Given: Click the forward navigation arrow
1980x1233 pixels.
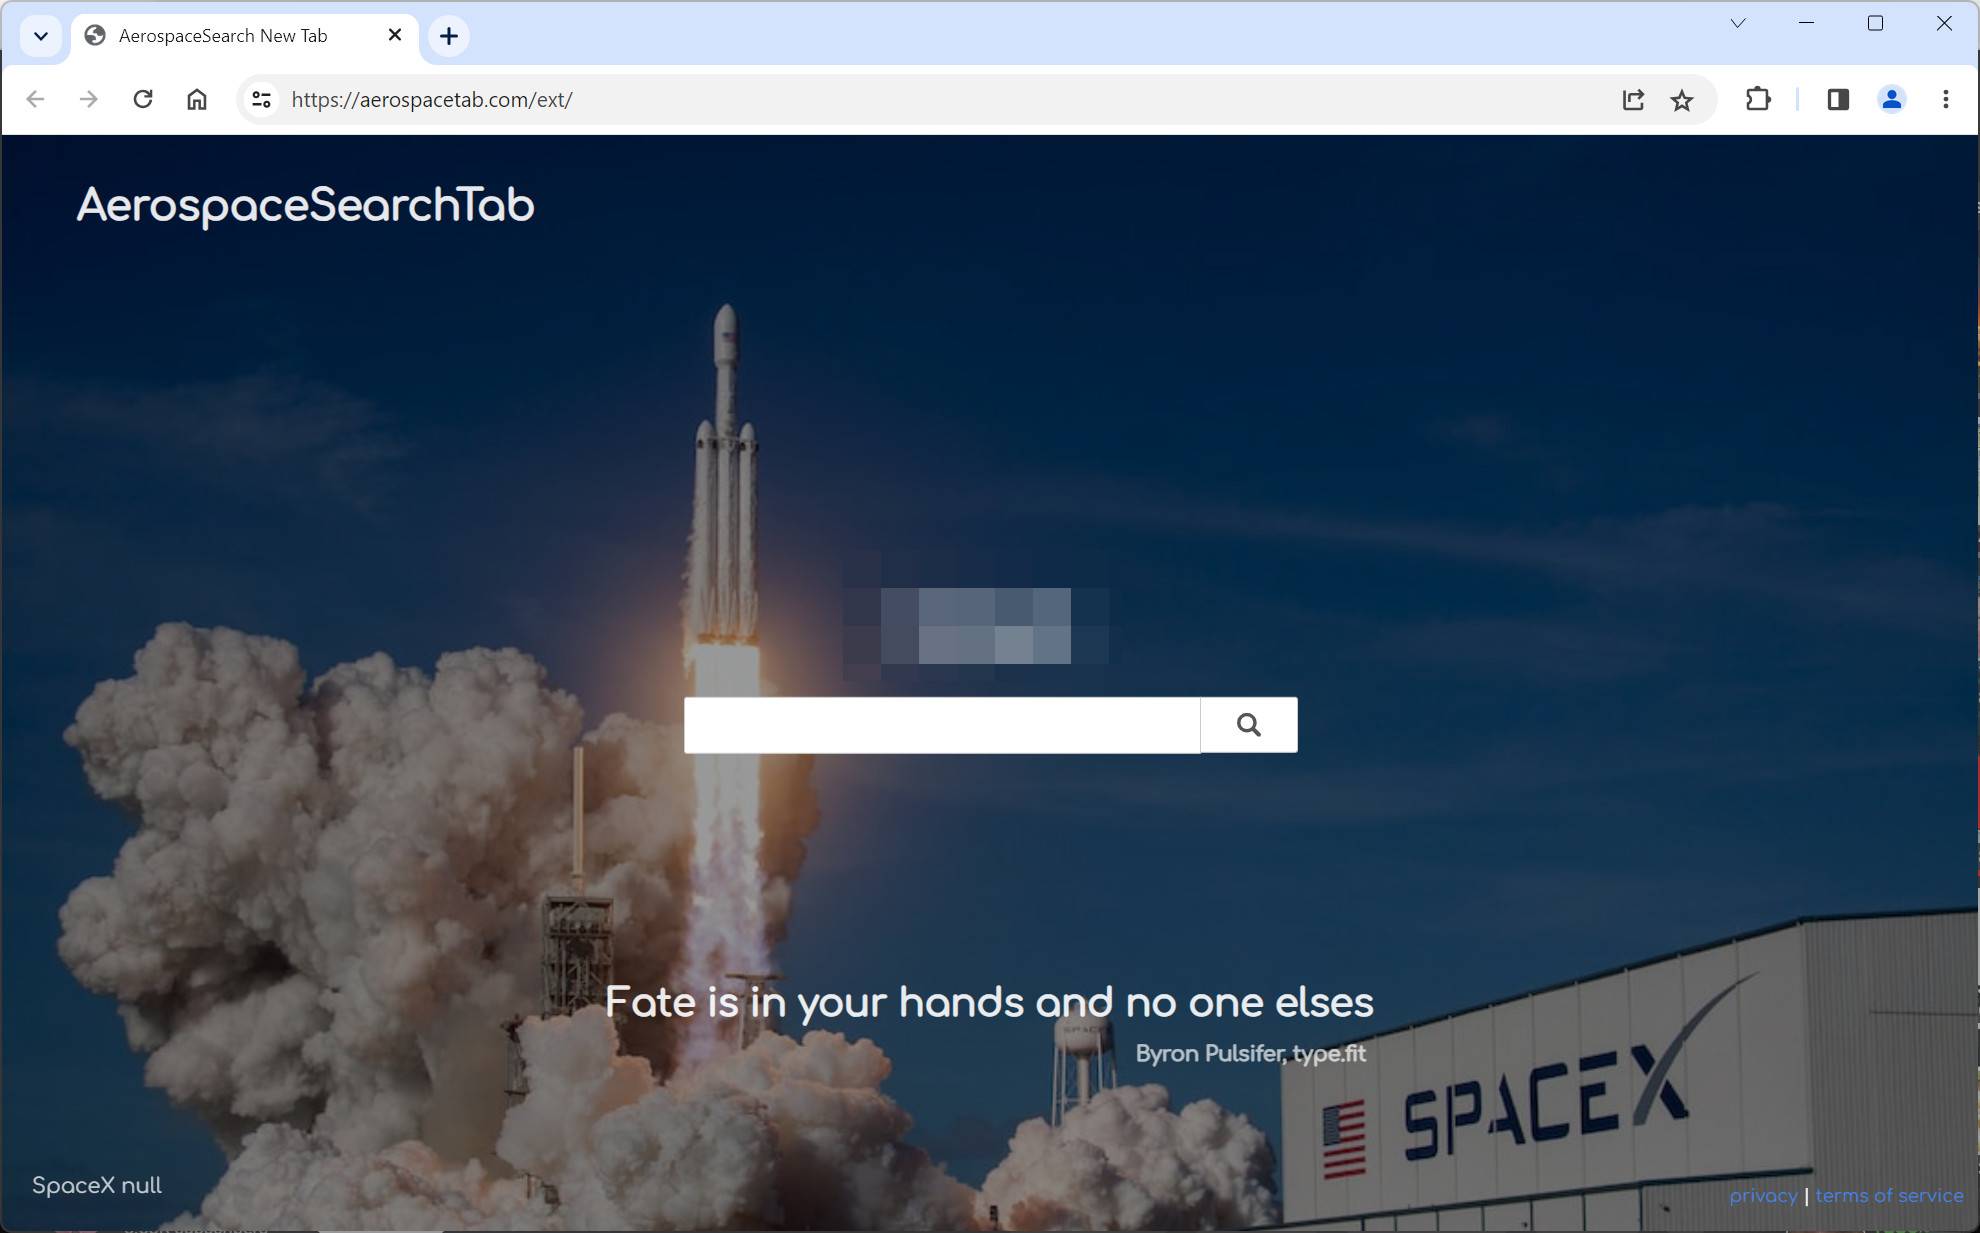Looking at the screenshot, I should click(x=89, y=99).
